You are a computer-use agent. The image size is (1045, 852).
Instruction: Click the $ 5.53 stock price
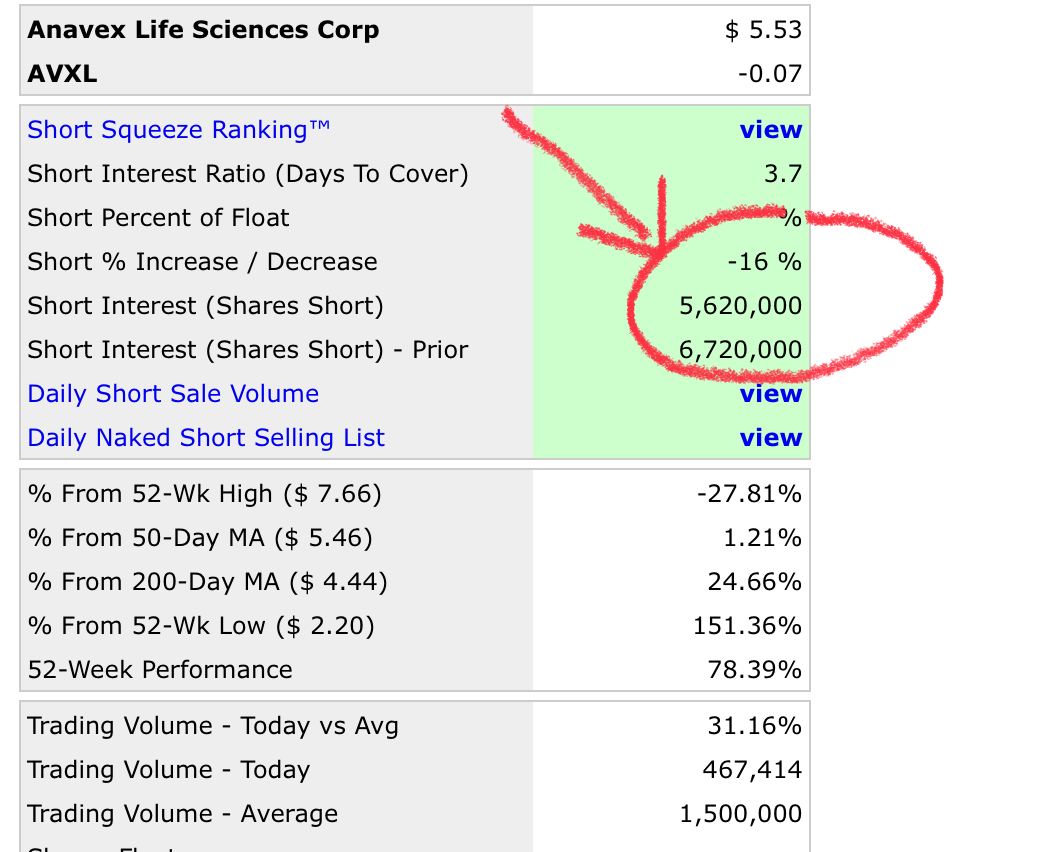763,30
